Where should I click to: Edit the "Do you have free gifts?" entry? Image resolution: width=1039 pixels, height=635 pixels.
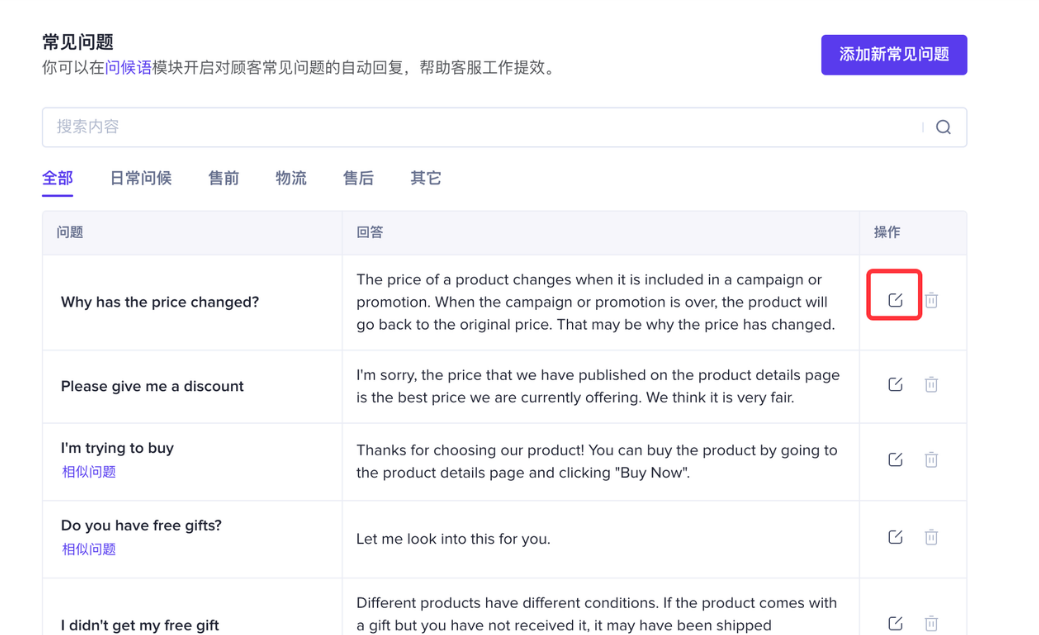click(895, 537)
